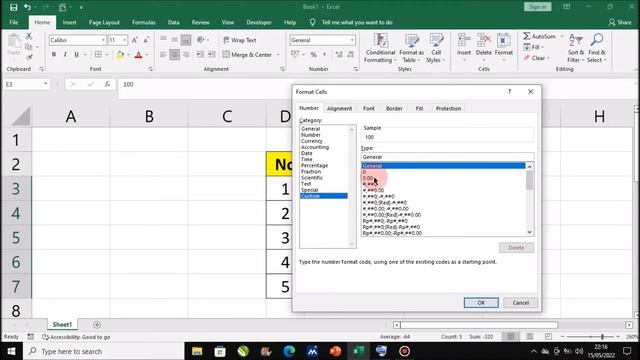The height and width of the screenshot is (360, 640).
Task: Apply fill color bucket
Action: tap(120, 54)
